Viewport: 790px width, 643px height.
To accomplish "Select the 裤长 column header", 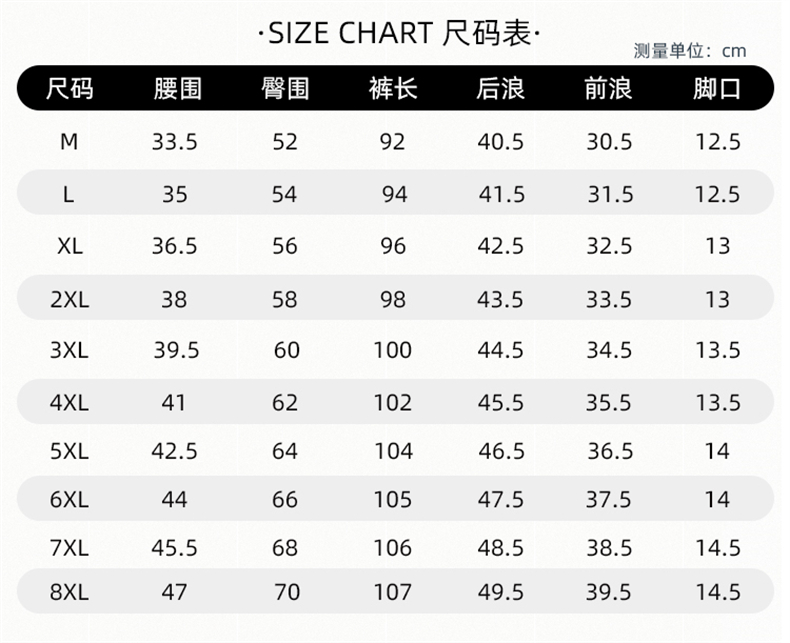I will coord(393,89).
